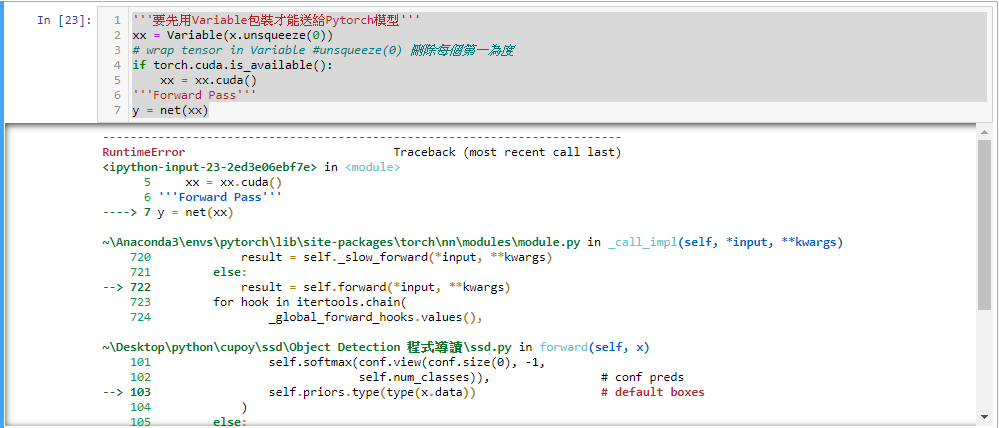Click the output scrollbar thumb

click(x=984, y=223)
